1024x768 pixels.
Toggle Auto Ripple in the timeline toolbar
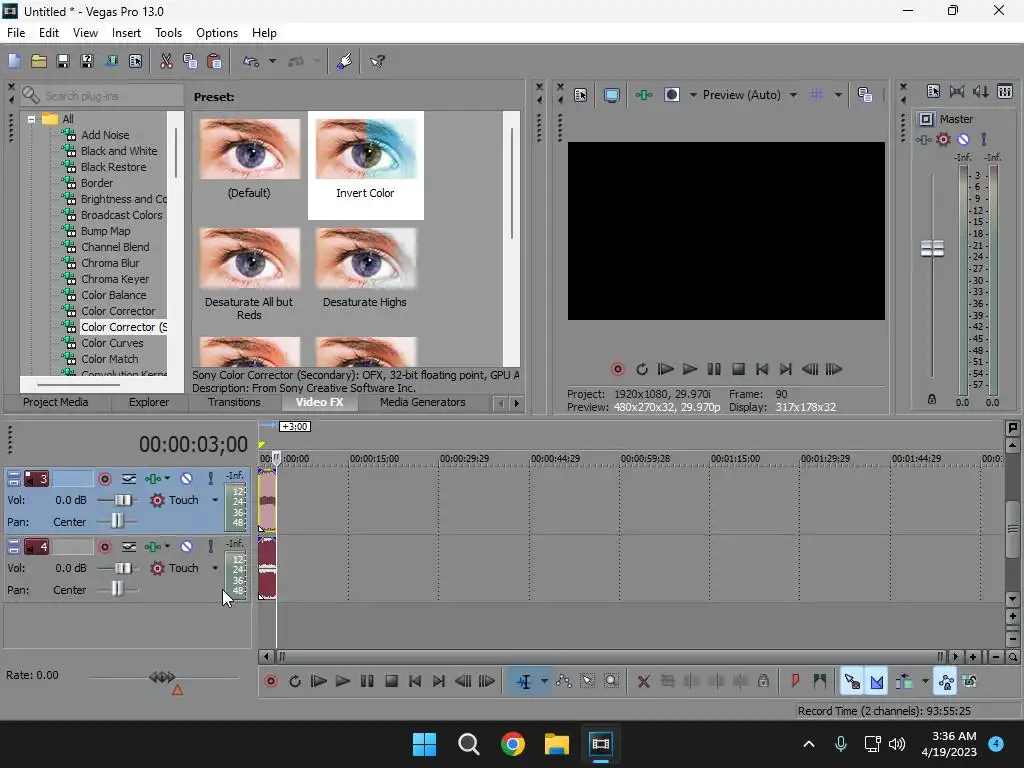click(x=904, y=682)
